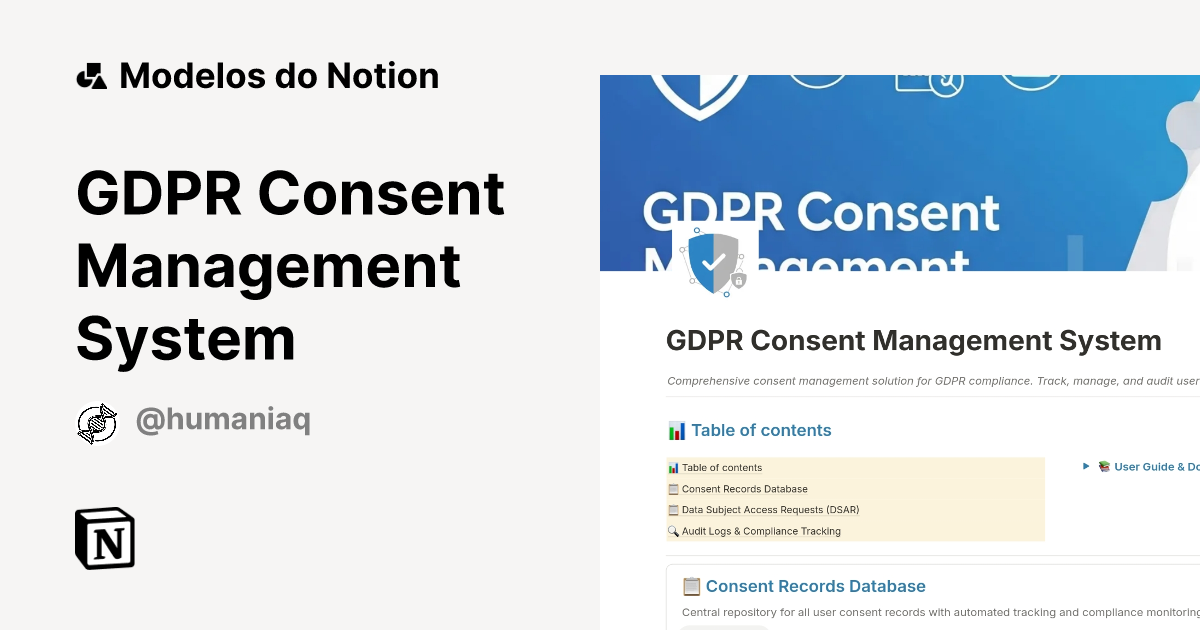Viewport: 1200px width, 630px height.
Task: Follow the Data Subject Access Requests (DSAR) link
Action: click(770, 510)
